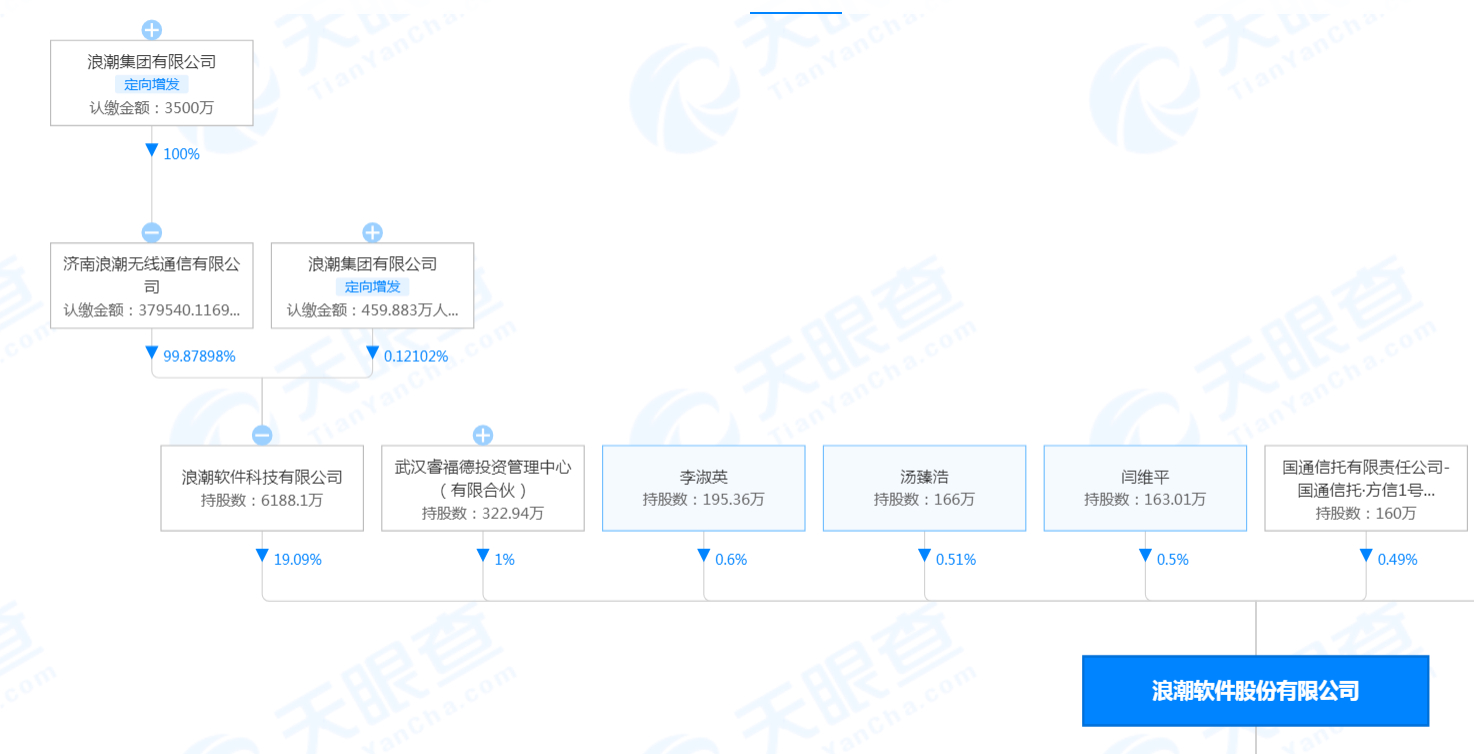Select the 浪潮软件股份有限公司 blue node
This screenshot has width=1474, height=754.
[x=1255, y=690]
